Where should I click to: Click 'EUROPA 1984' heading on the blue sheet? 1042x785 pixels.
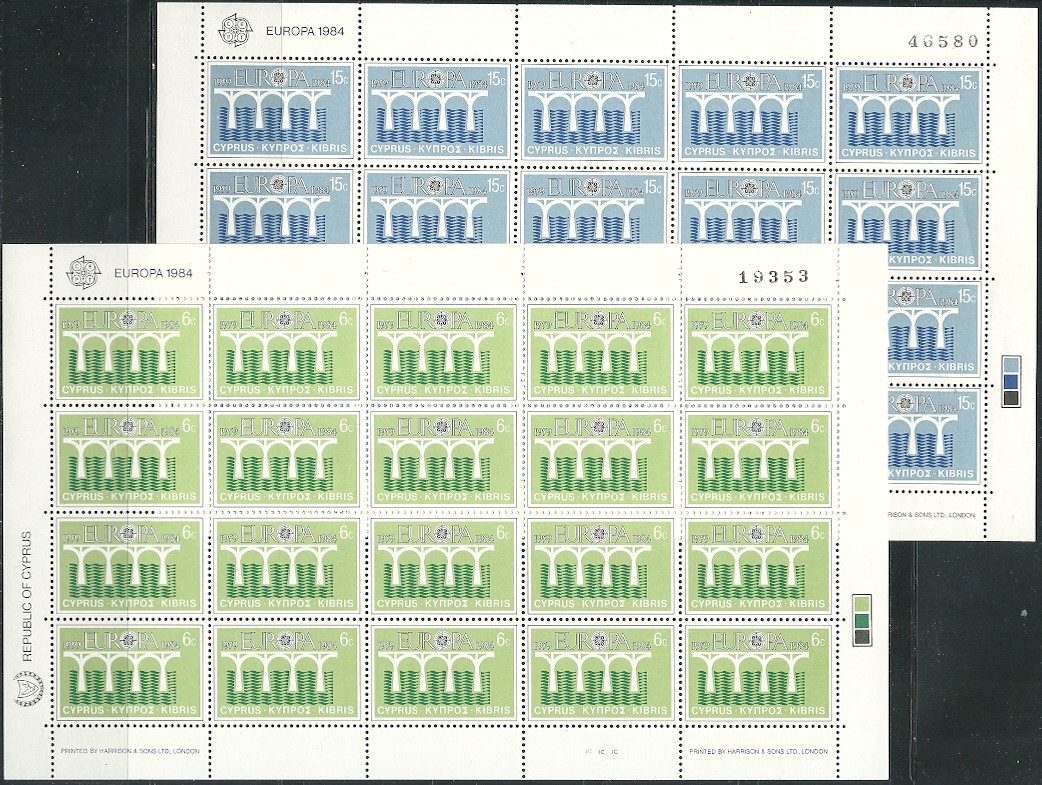(x=304, y=31)
